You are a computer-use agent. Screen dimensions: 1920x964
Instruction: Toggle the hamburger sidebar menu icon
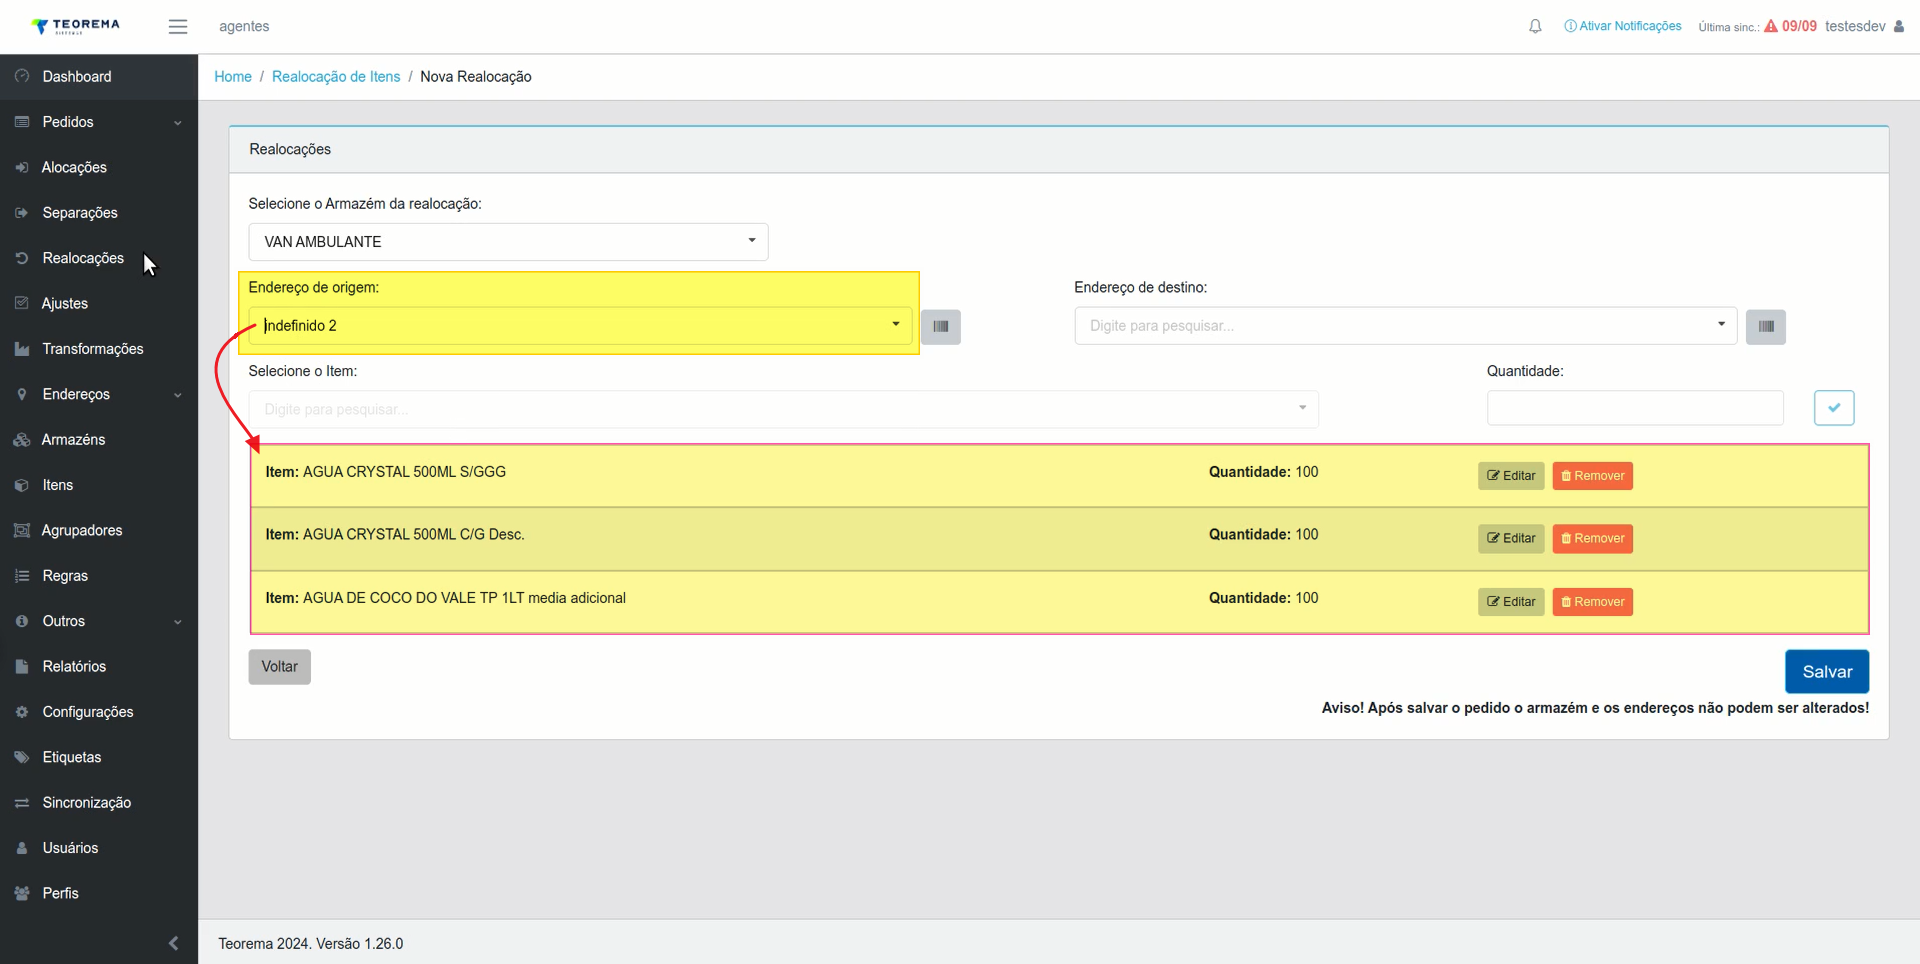178,27
